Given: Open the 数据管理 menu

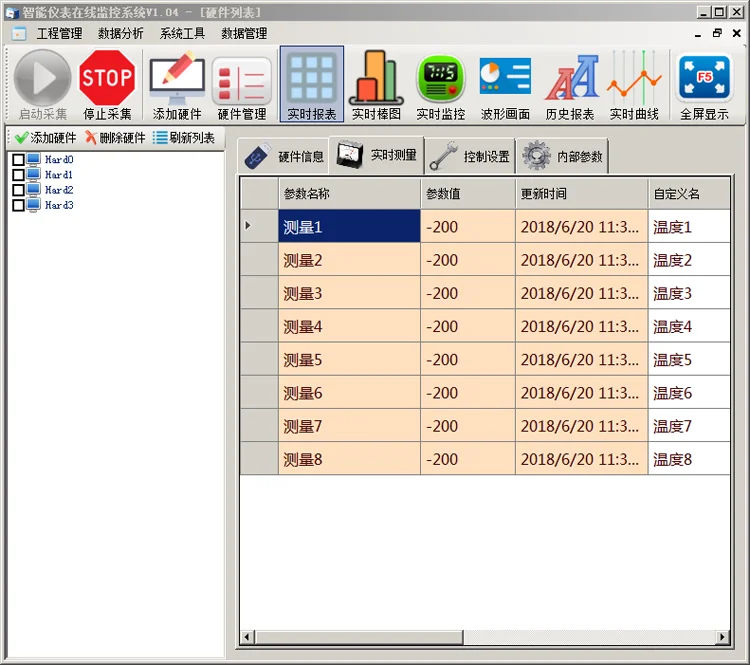Looking at the screenshot, I should pos(244,33).
